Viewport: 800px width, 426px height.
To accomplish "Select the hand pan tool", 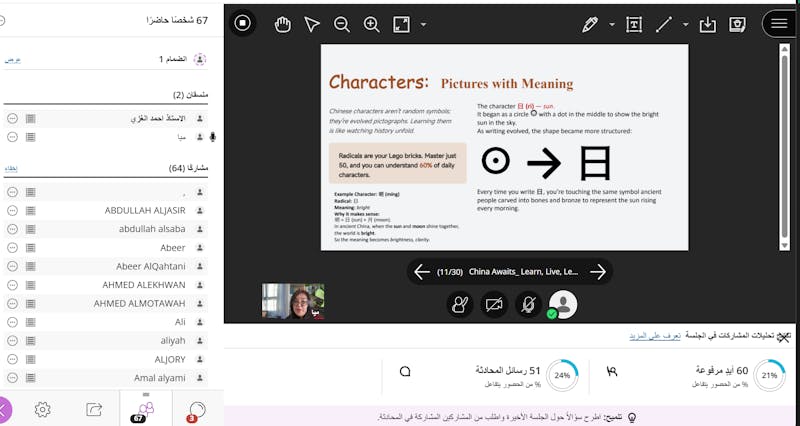I will coord(283,24).
